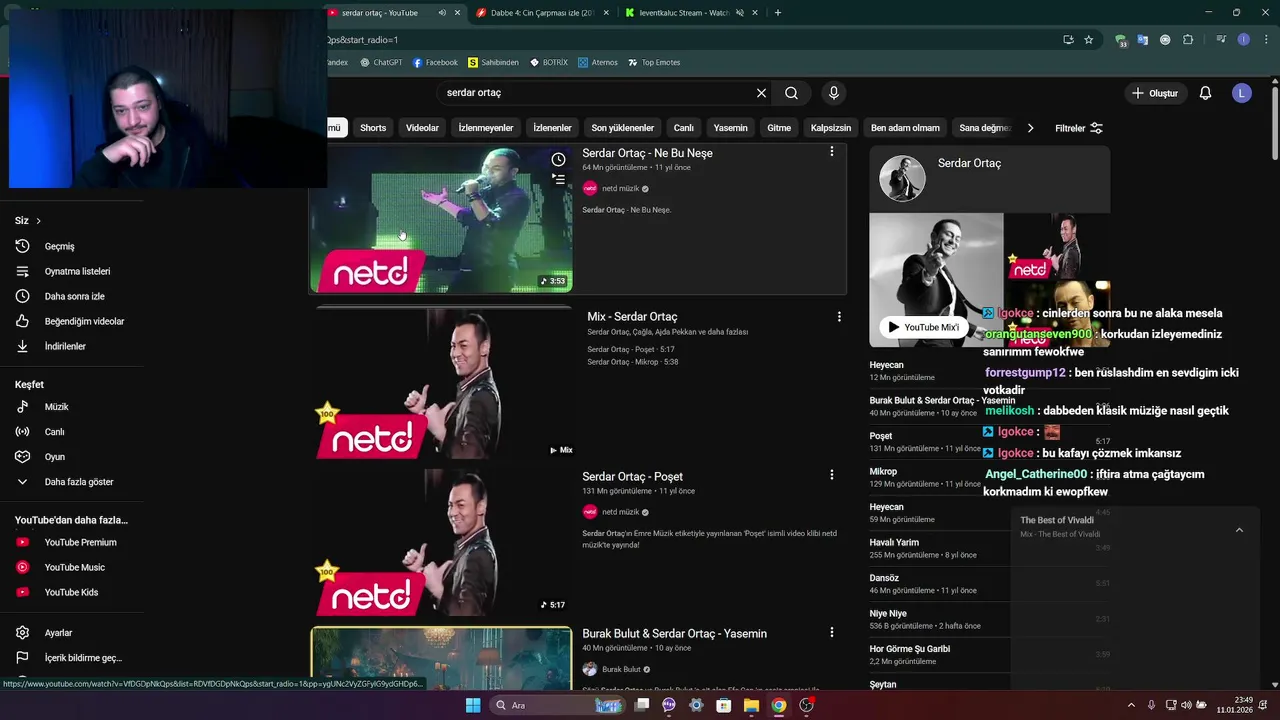Open the Filtreler filter menu
The height and width of the screenshot is (720, 1280).
tap(1079, 128)
